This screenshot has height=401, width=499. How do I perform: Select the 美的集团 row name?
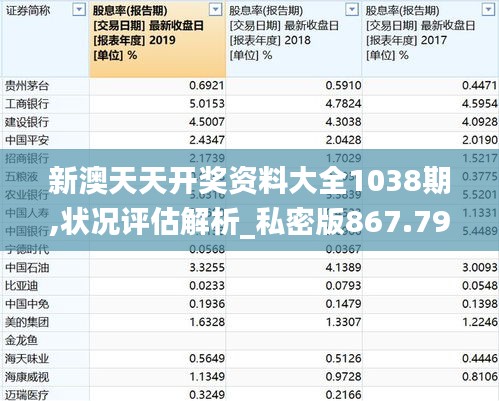27,322
